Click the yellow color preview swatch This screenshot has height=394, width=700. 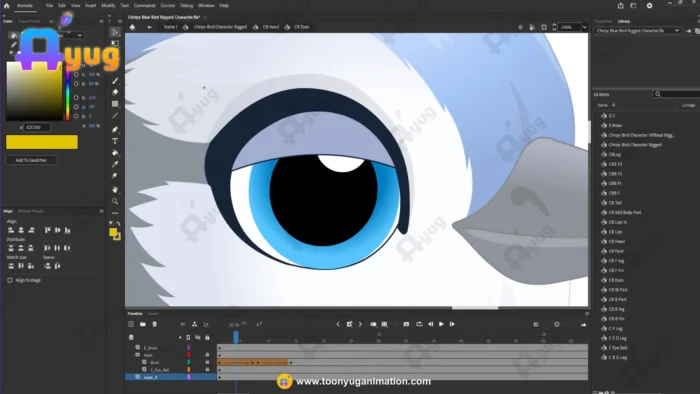pos(42,142)
